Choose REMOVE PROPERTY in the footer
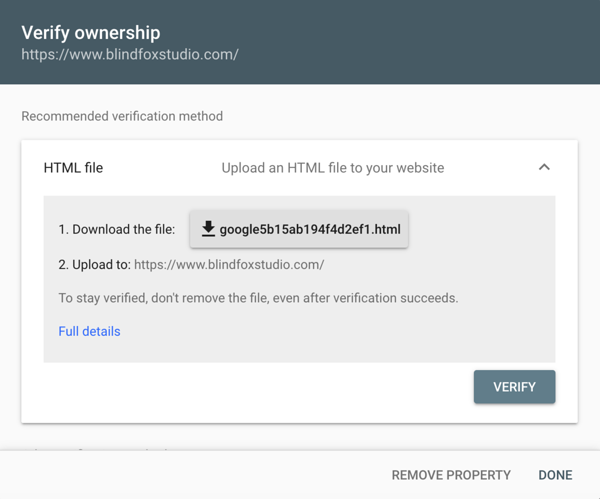The width and height of the screenshot is (600, 499). [x=451, y=475]
